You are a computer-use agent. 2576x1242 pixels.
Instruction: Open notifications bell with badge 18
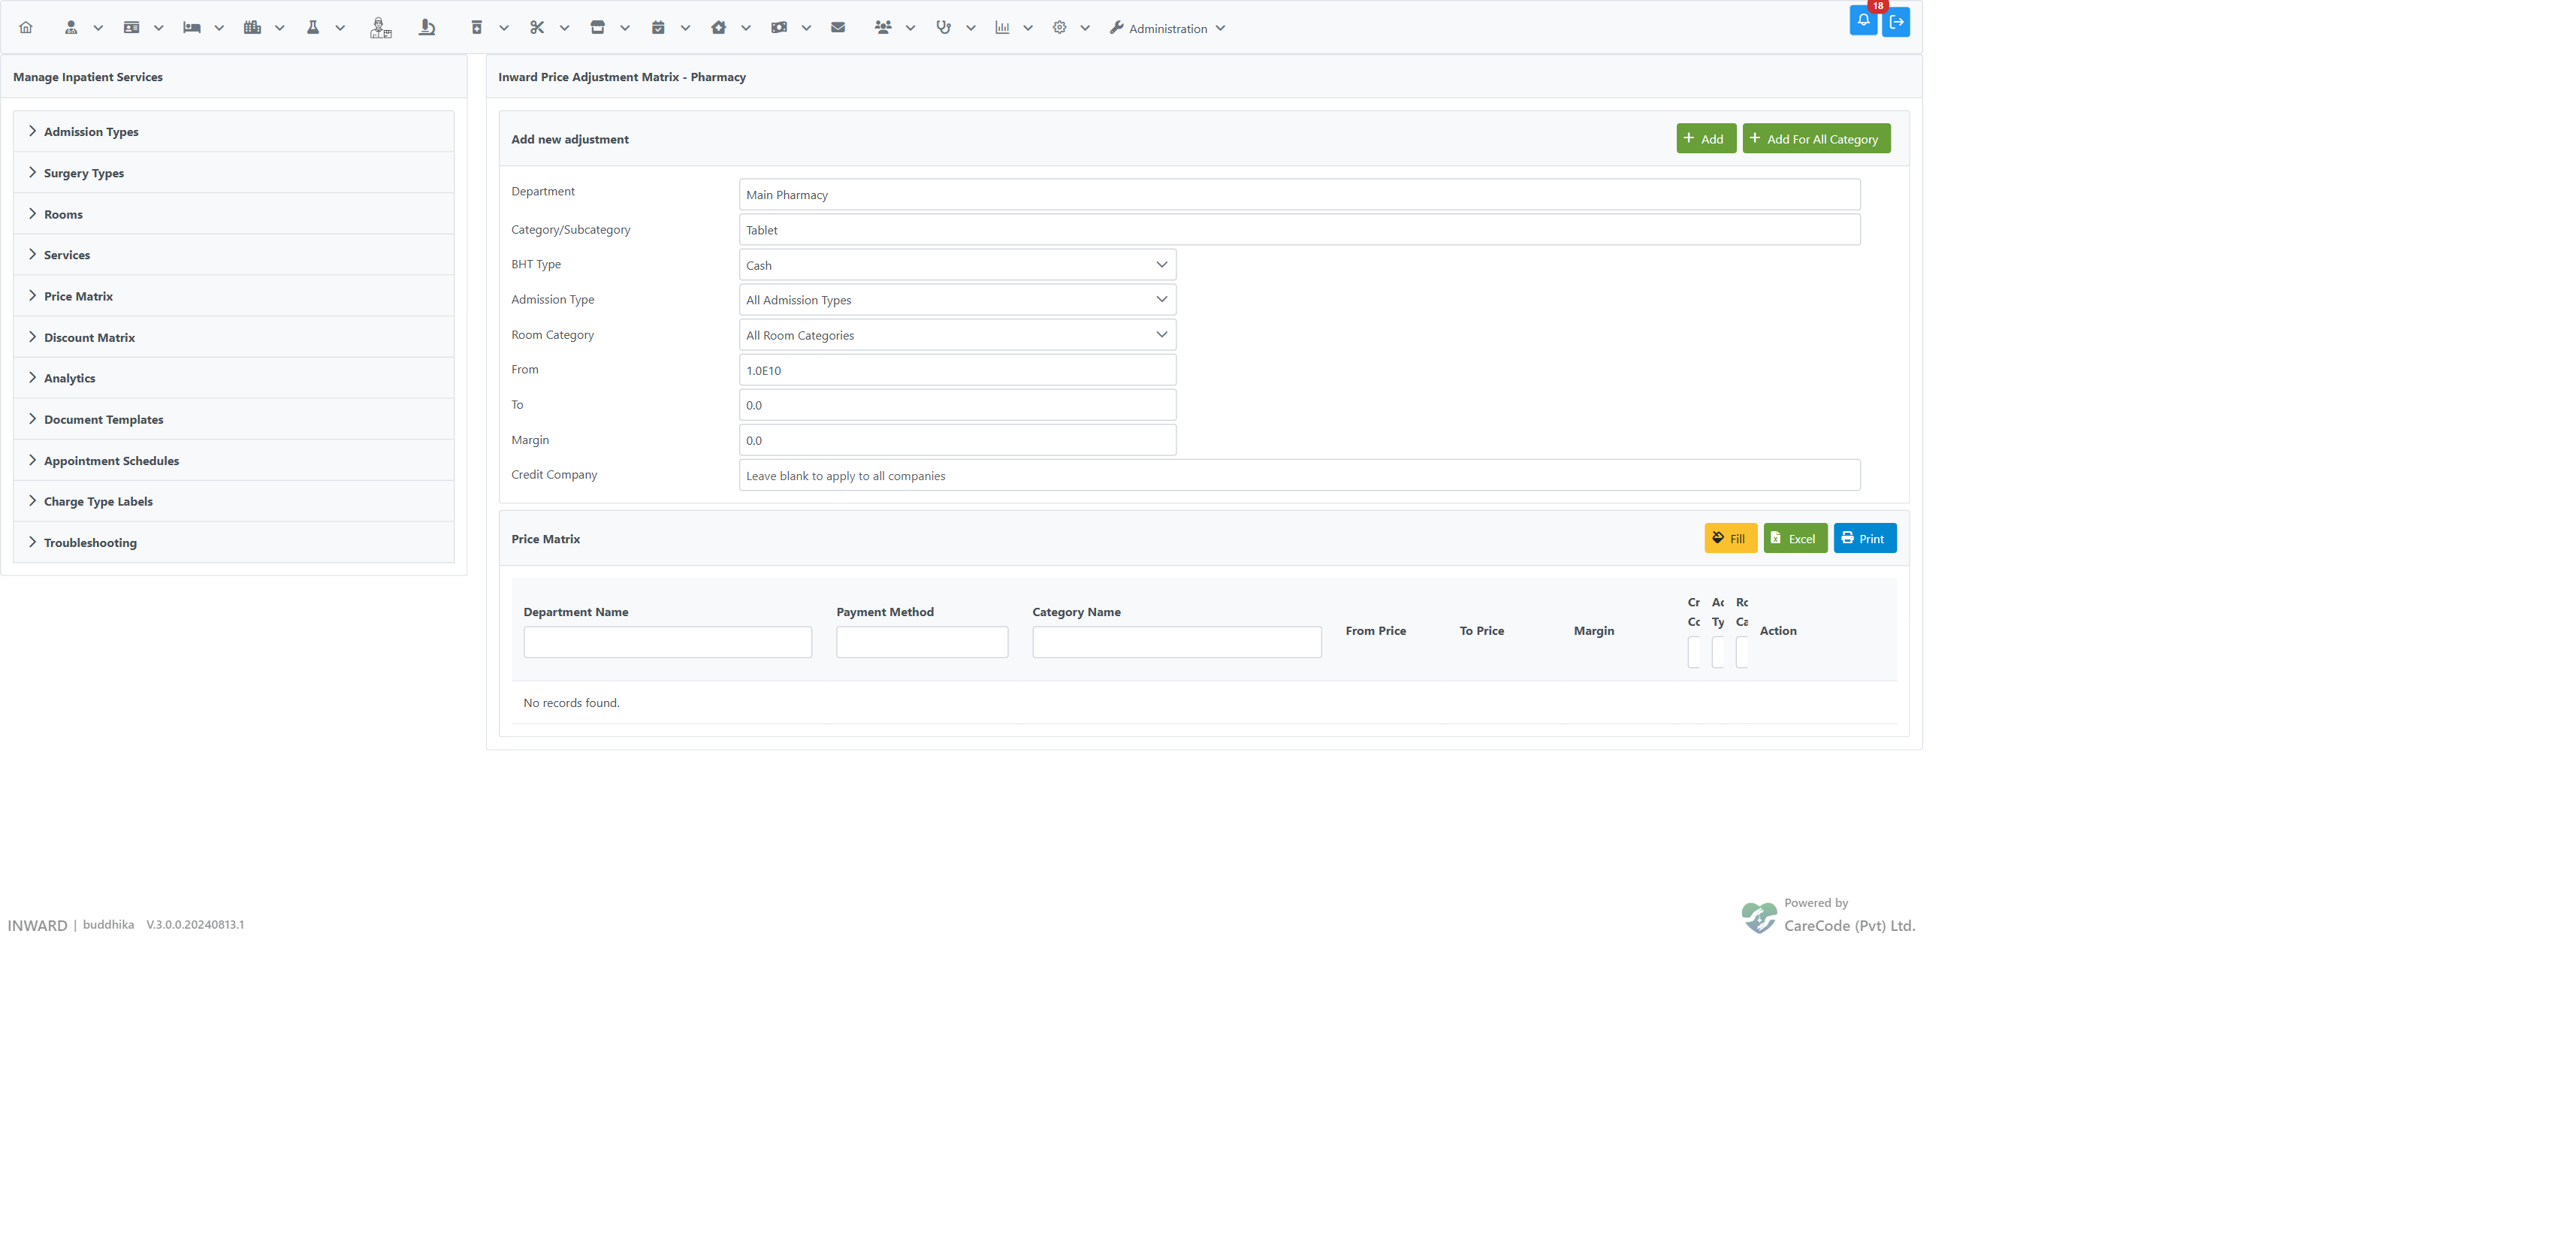[1863, 21]
